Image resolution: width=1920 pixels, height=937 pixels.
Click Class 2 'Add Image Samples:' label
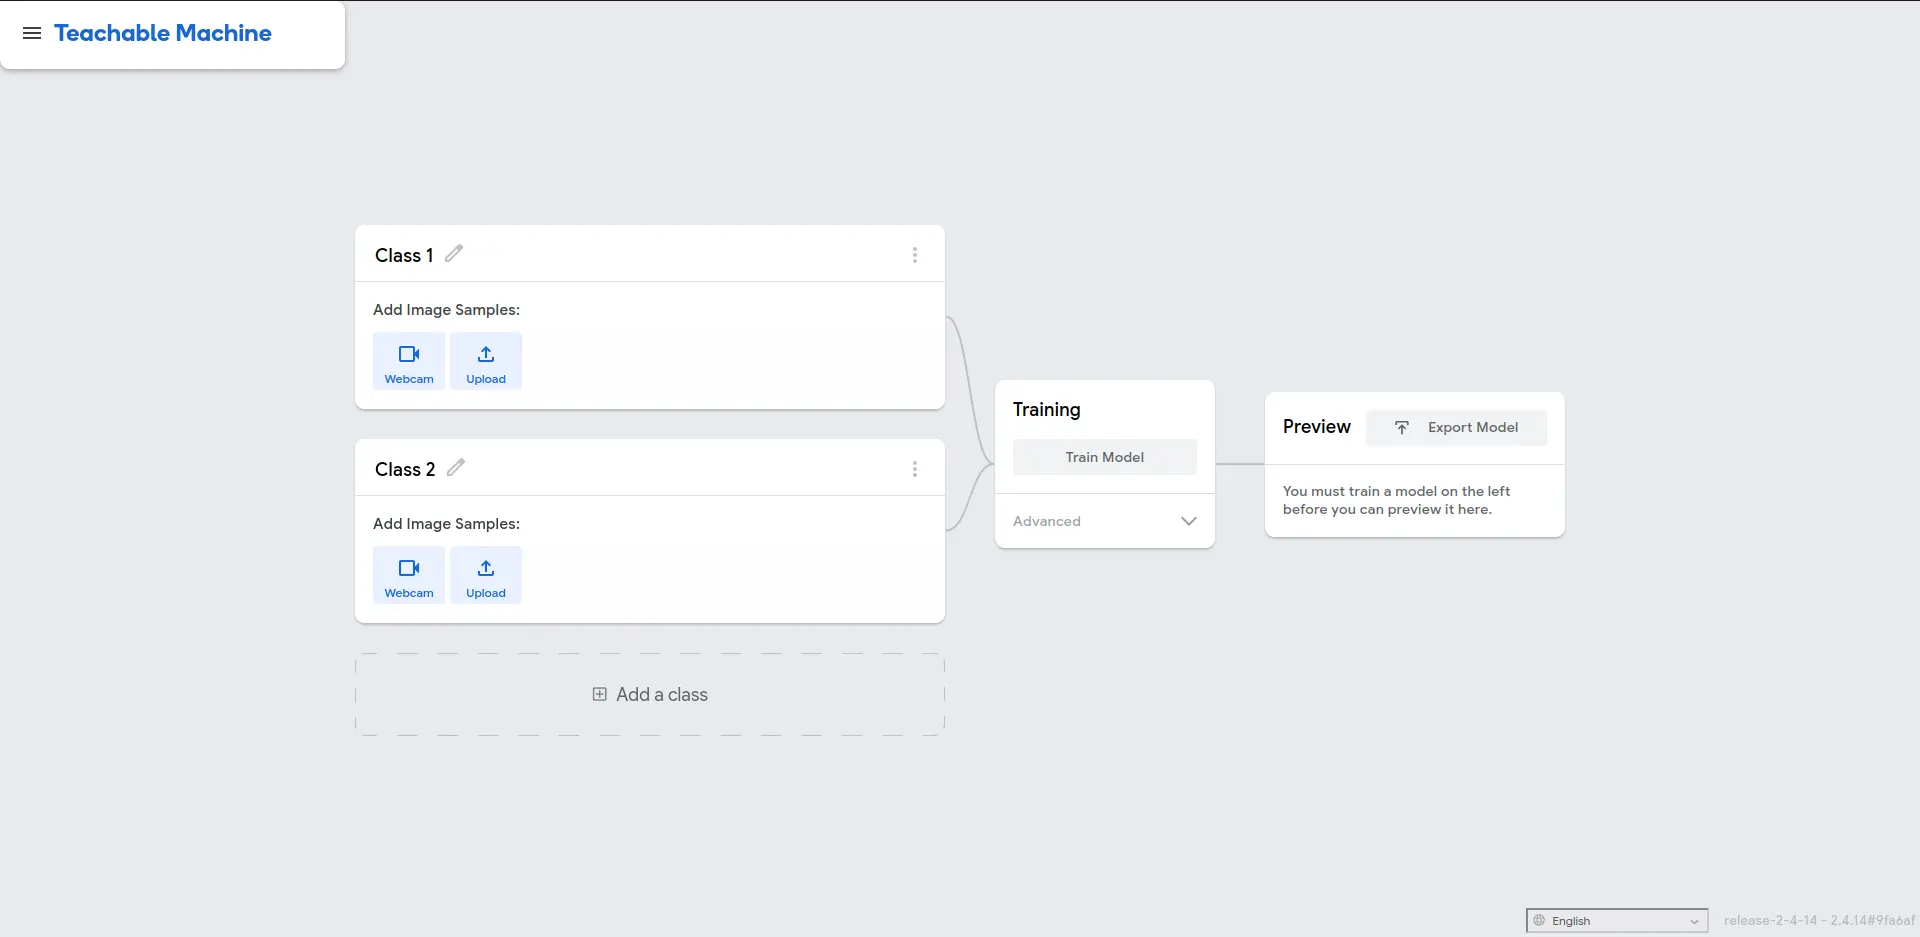[446, 524]
